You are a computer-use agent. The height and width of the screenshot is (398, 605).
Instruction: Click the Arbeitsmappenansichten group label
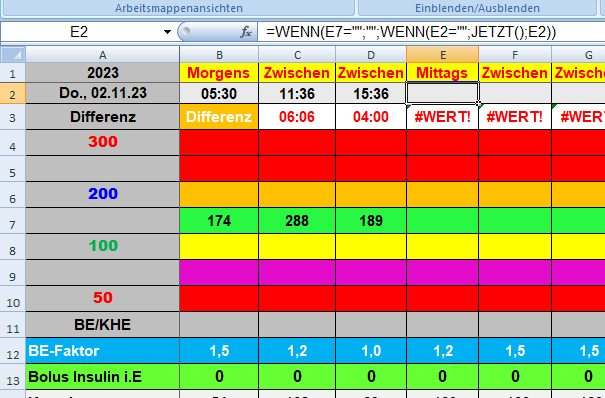tap(179, 8)
